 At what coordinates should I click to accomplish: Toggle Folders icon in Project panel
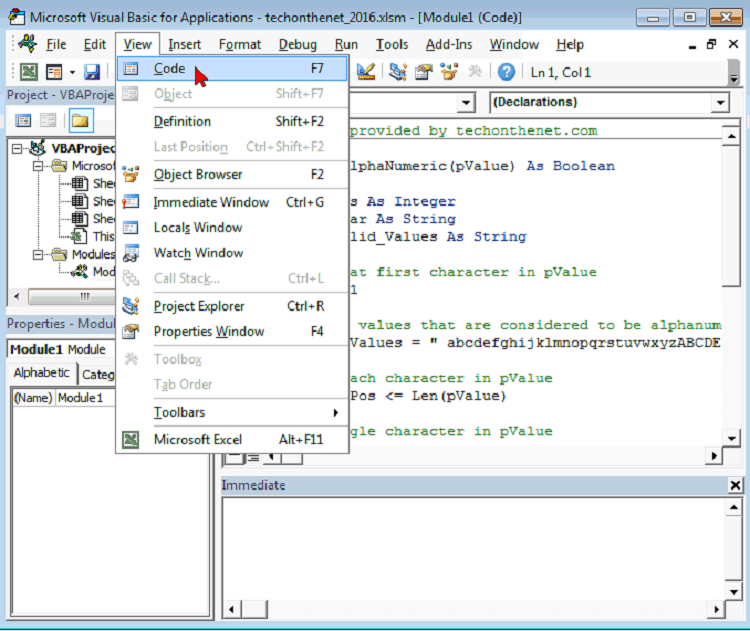(x=80, y=120)
